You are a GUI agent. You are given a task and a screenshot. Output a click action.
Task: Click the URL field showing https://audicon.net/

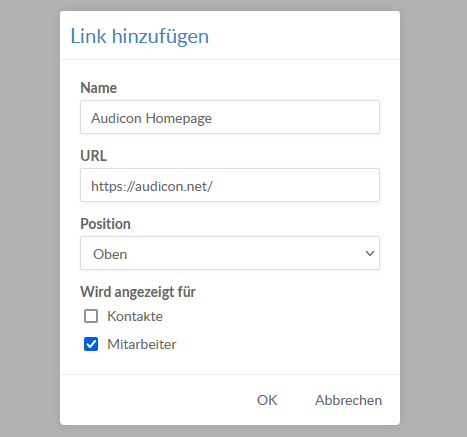pos(230,185)
